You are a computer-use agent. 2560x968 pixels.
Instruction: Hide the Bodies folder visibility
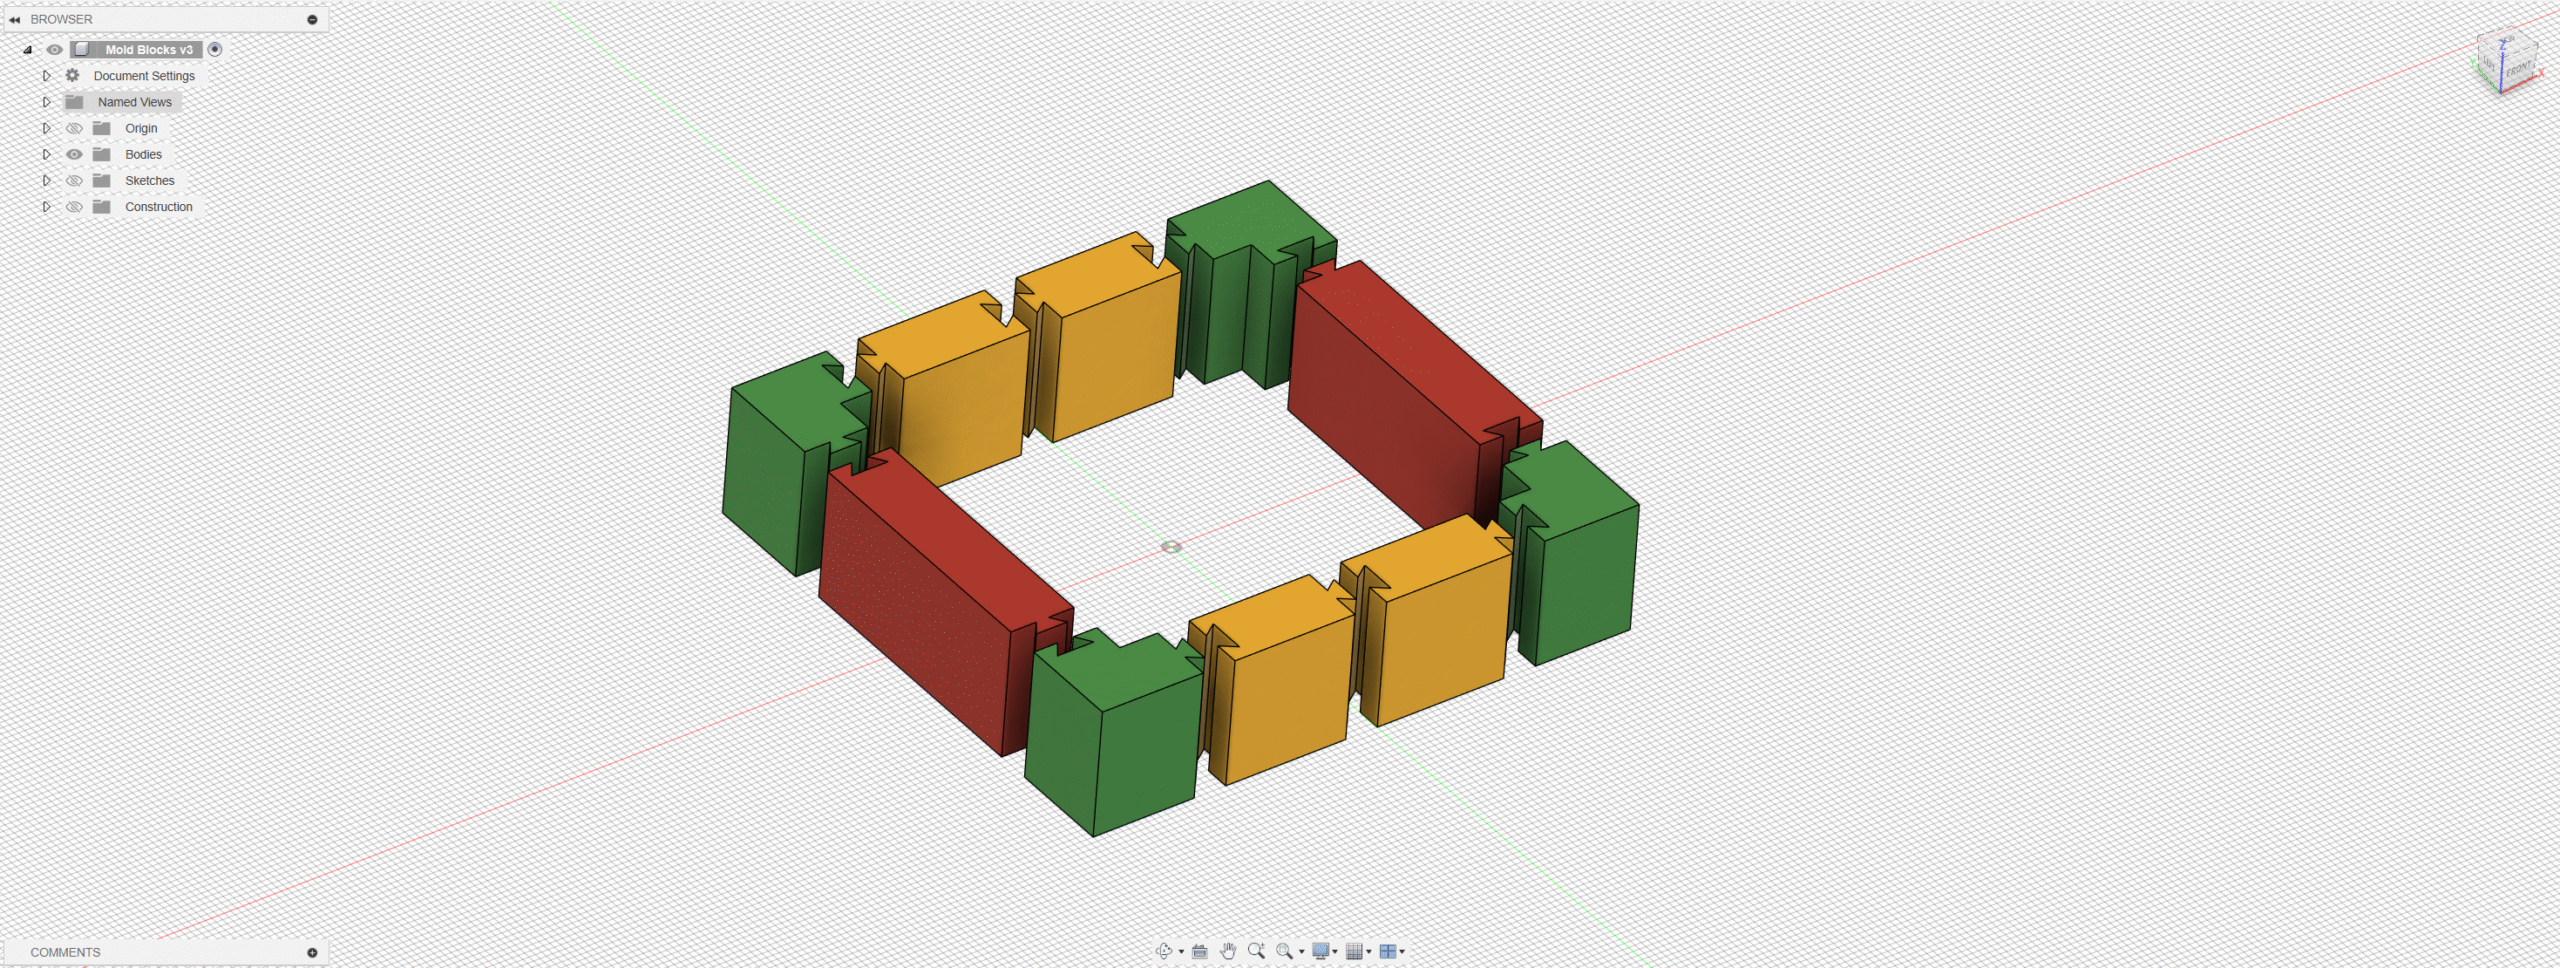(x=74, y=155)
